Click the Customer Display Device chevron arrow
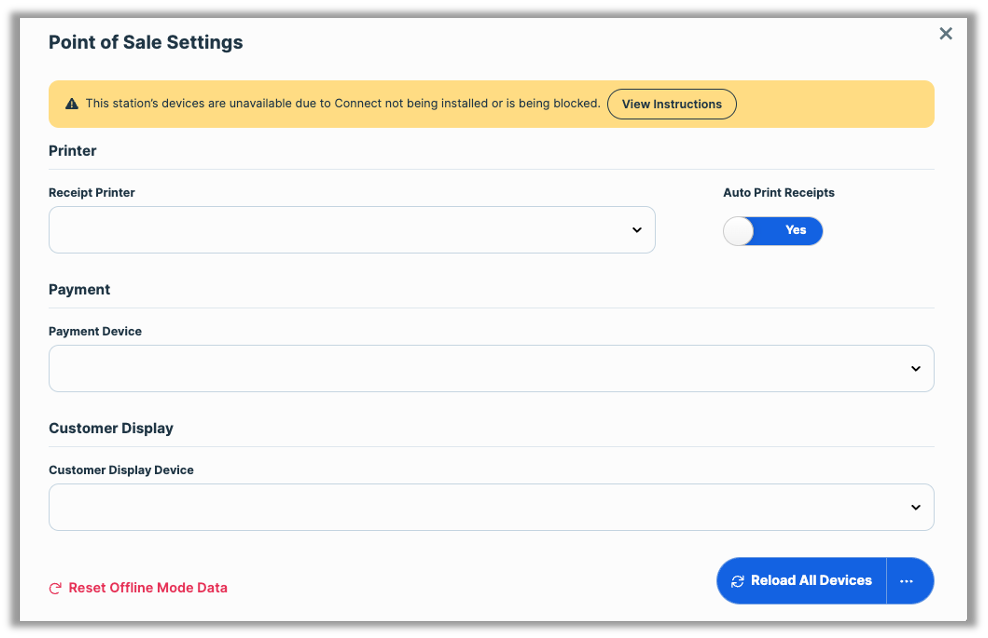The image size is (988, 638). tap(915, 508)
